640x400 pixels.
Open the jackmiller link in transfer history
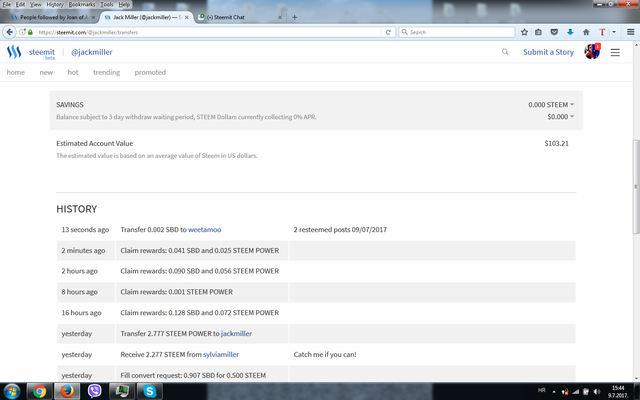pos(236,334)
